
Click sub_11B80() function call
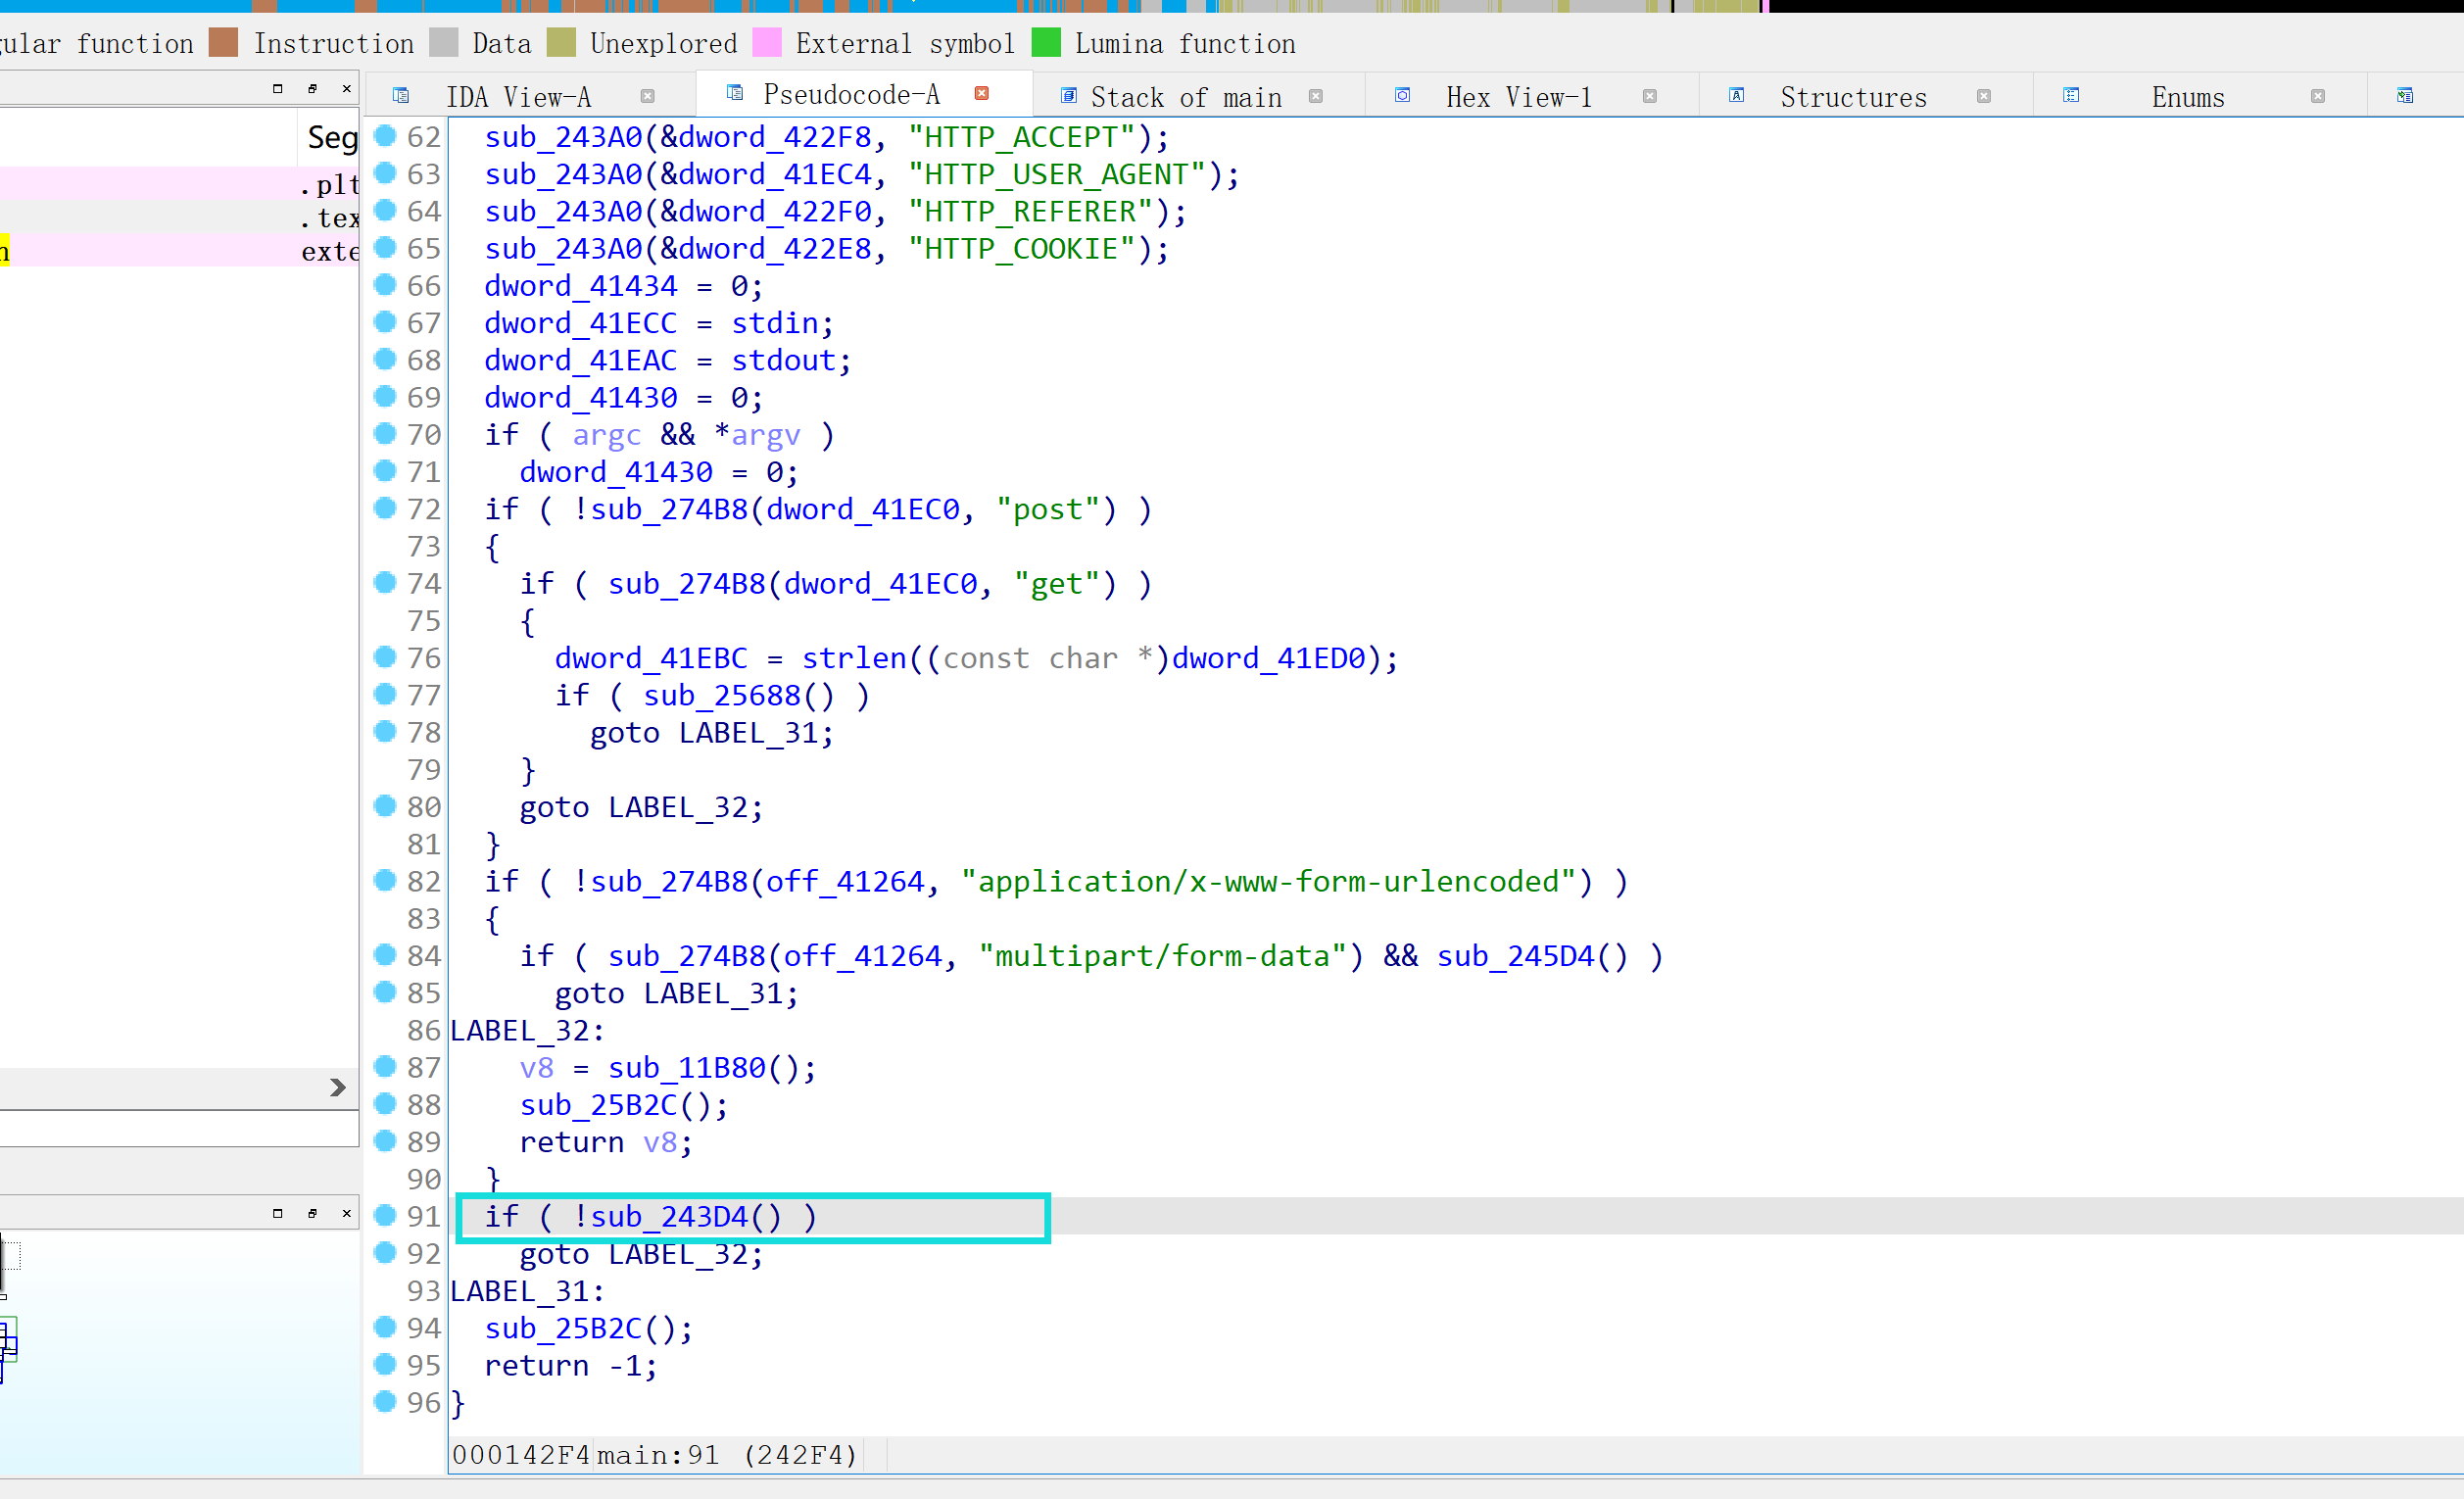tap(687, 1069)
